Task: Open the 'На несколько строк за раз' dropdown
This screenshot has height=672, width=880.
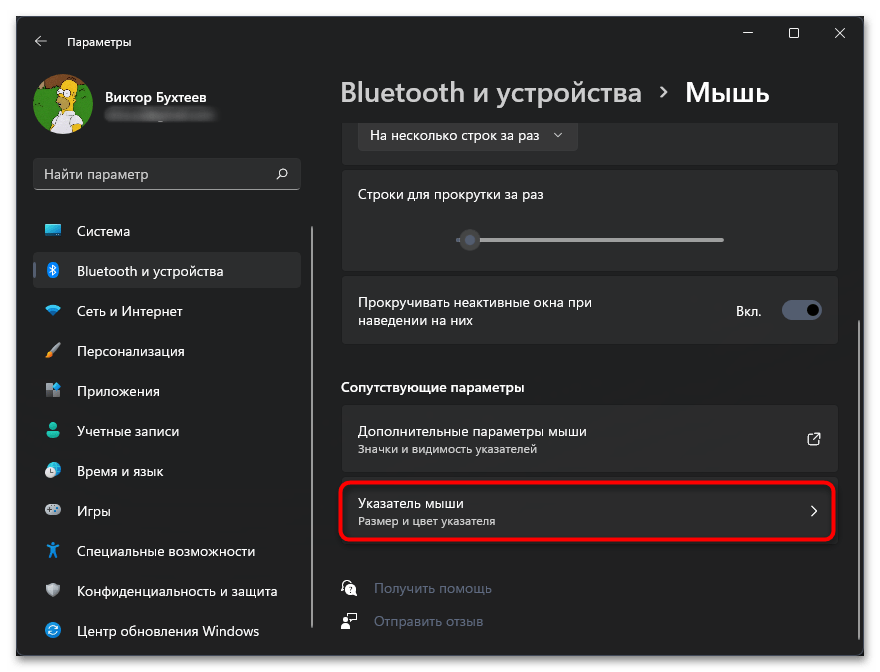Action: coord(467,135)
